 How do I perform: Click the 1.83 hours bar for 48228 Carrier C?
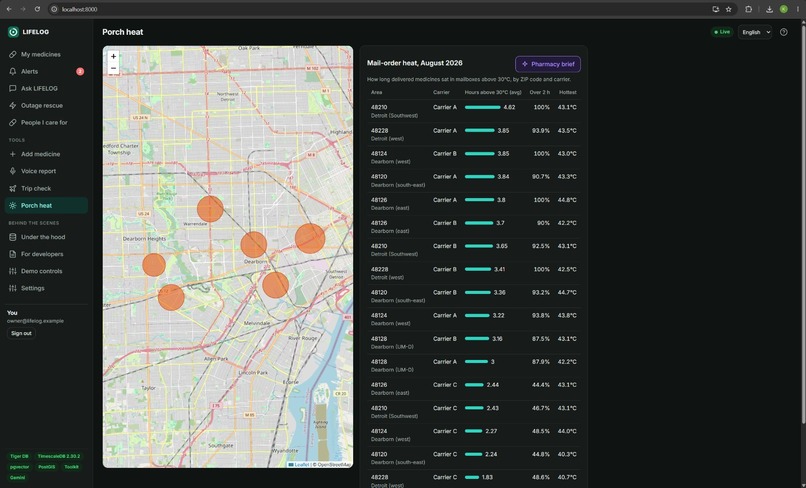point(472,477)
